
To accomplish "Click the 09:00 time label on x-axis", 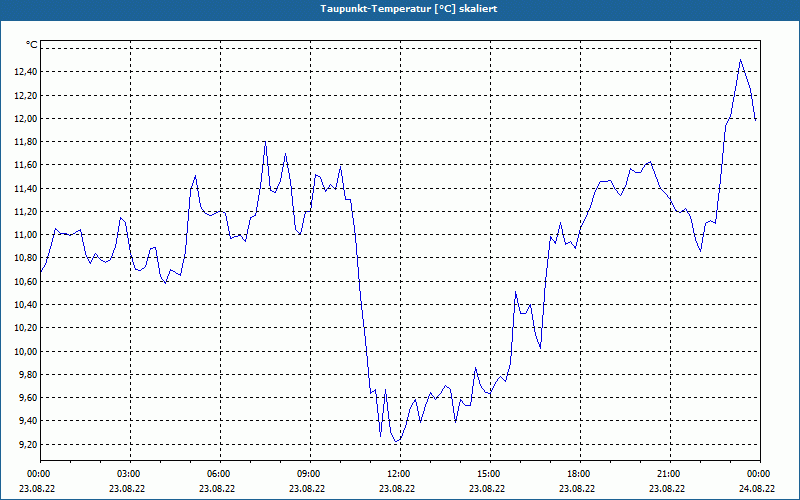I will coord(310,474).
